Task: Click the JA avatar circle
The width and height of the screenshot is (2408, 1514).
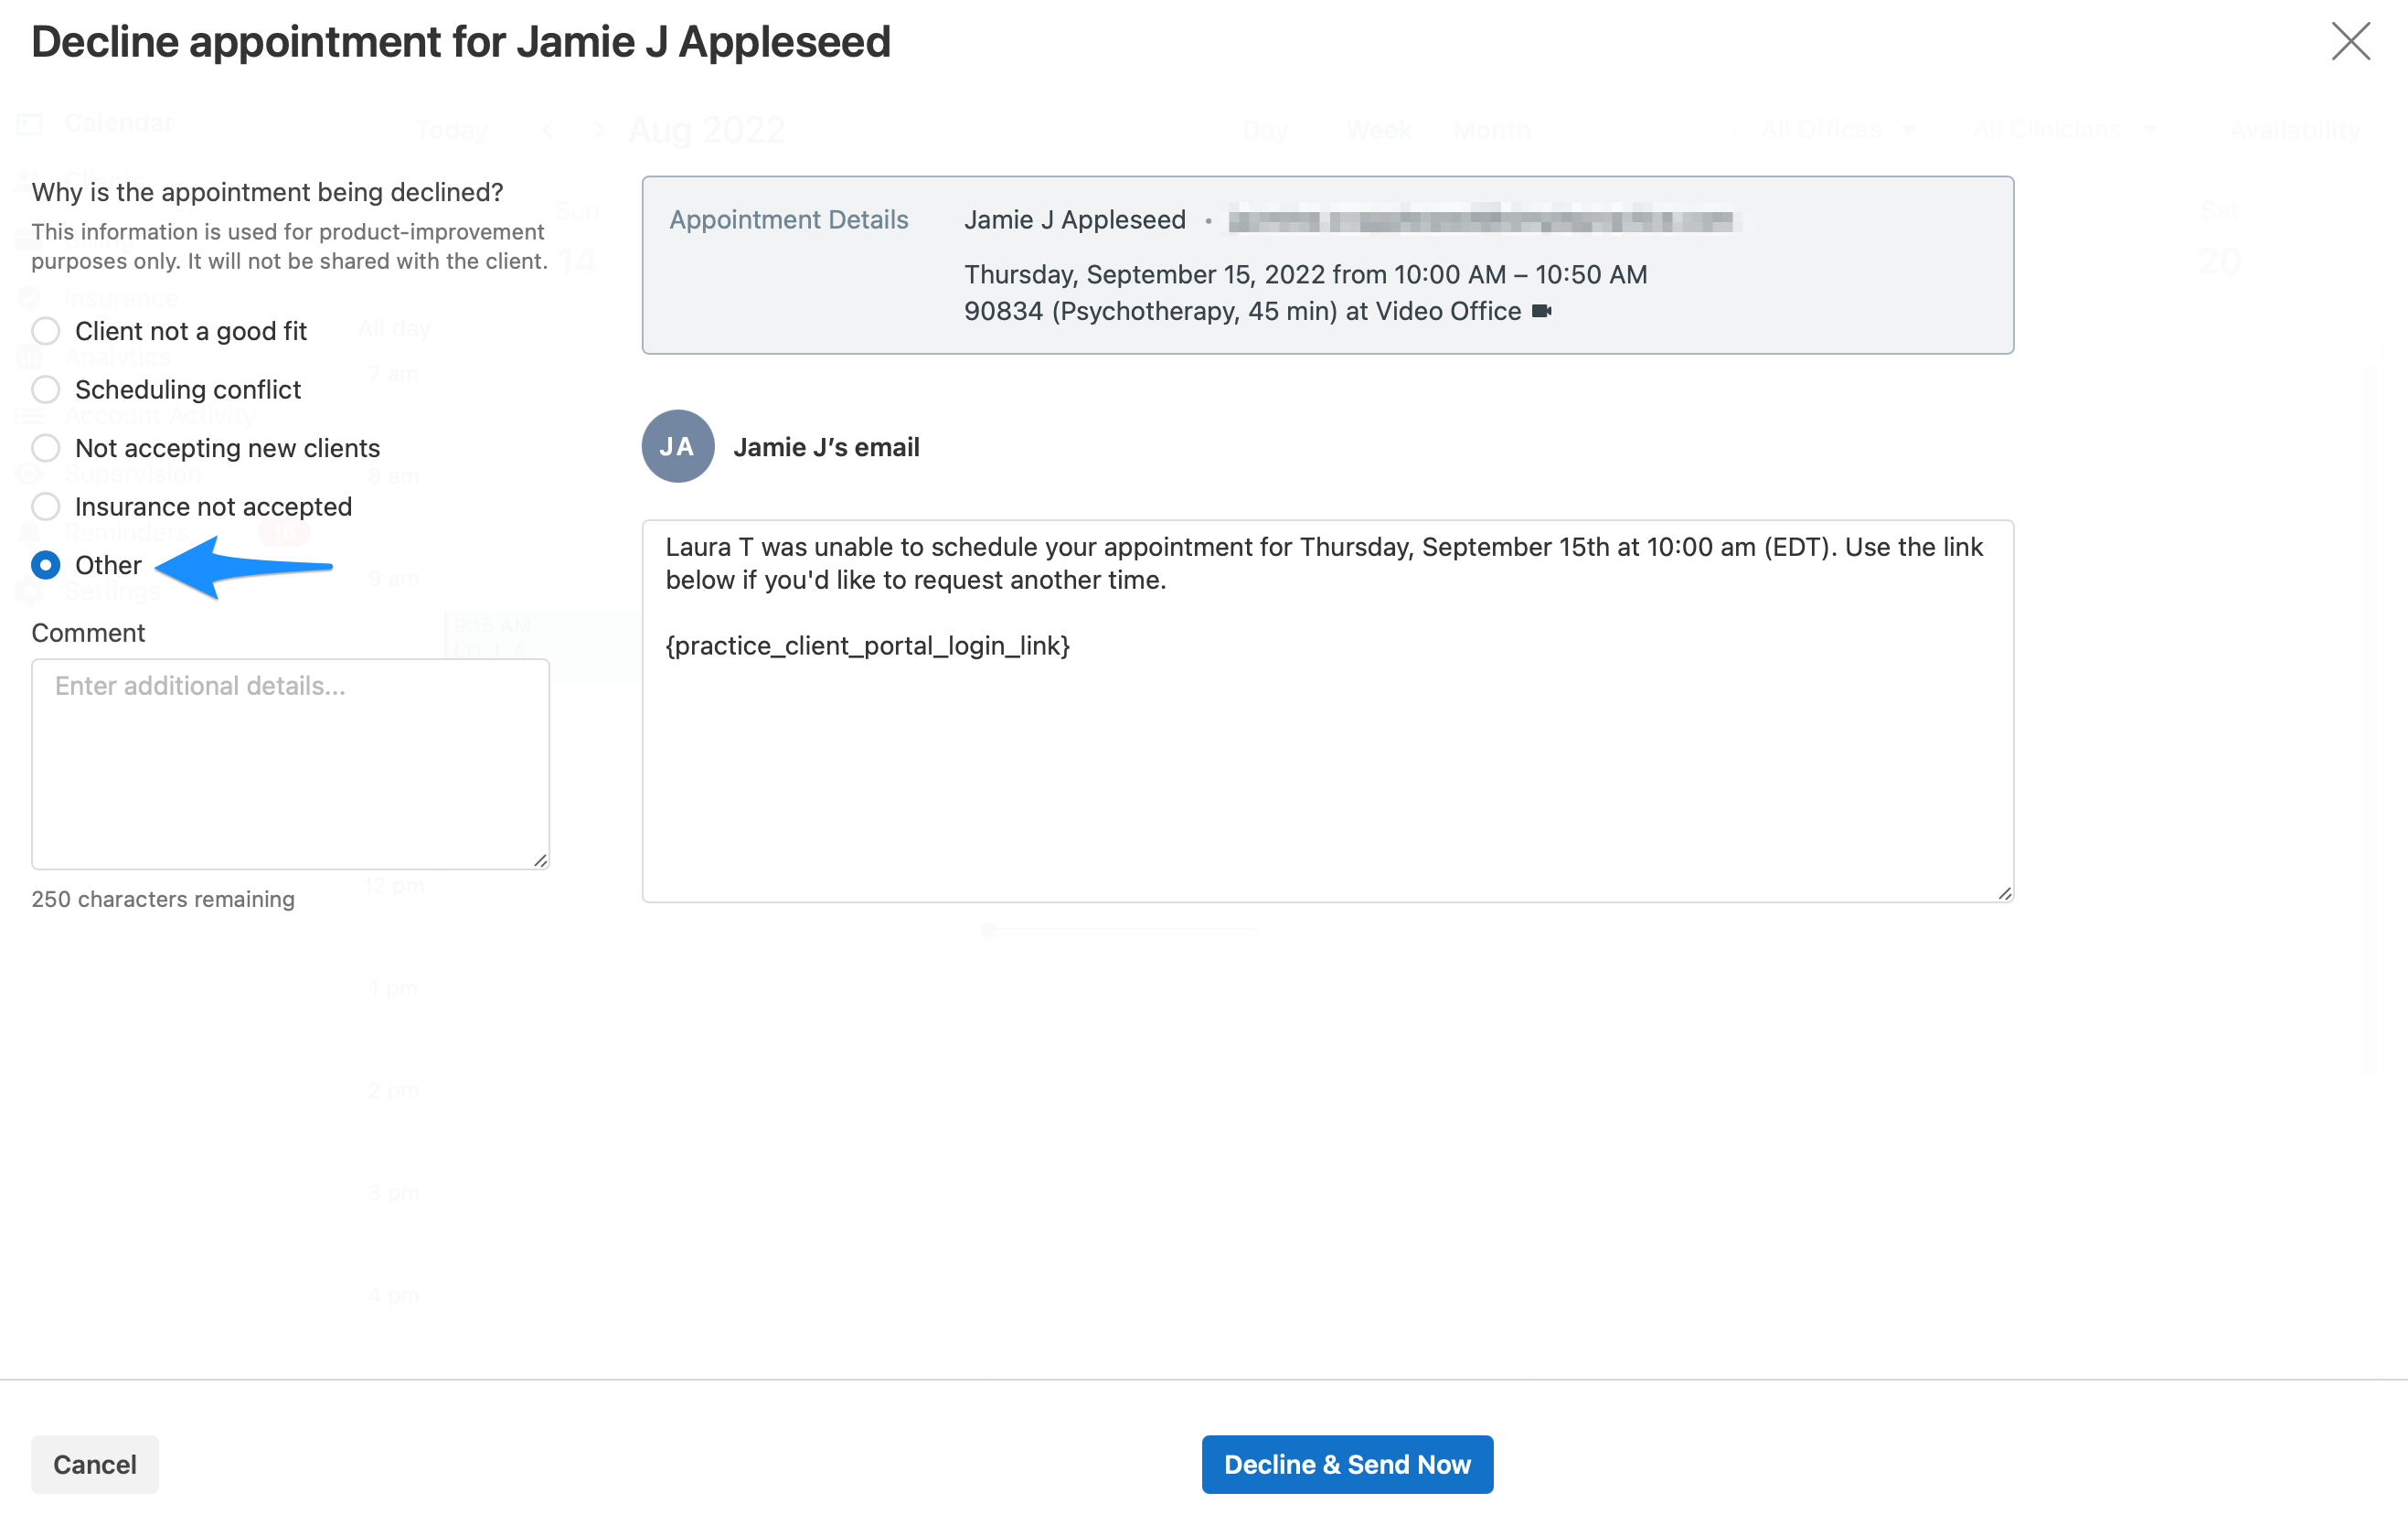Action: tap(677, 447)
